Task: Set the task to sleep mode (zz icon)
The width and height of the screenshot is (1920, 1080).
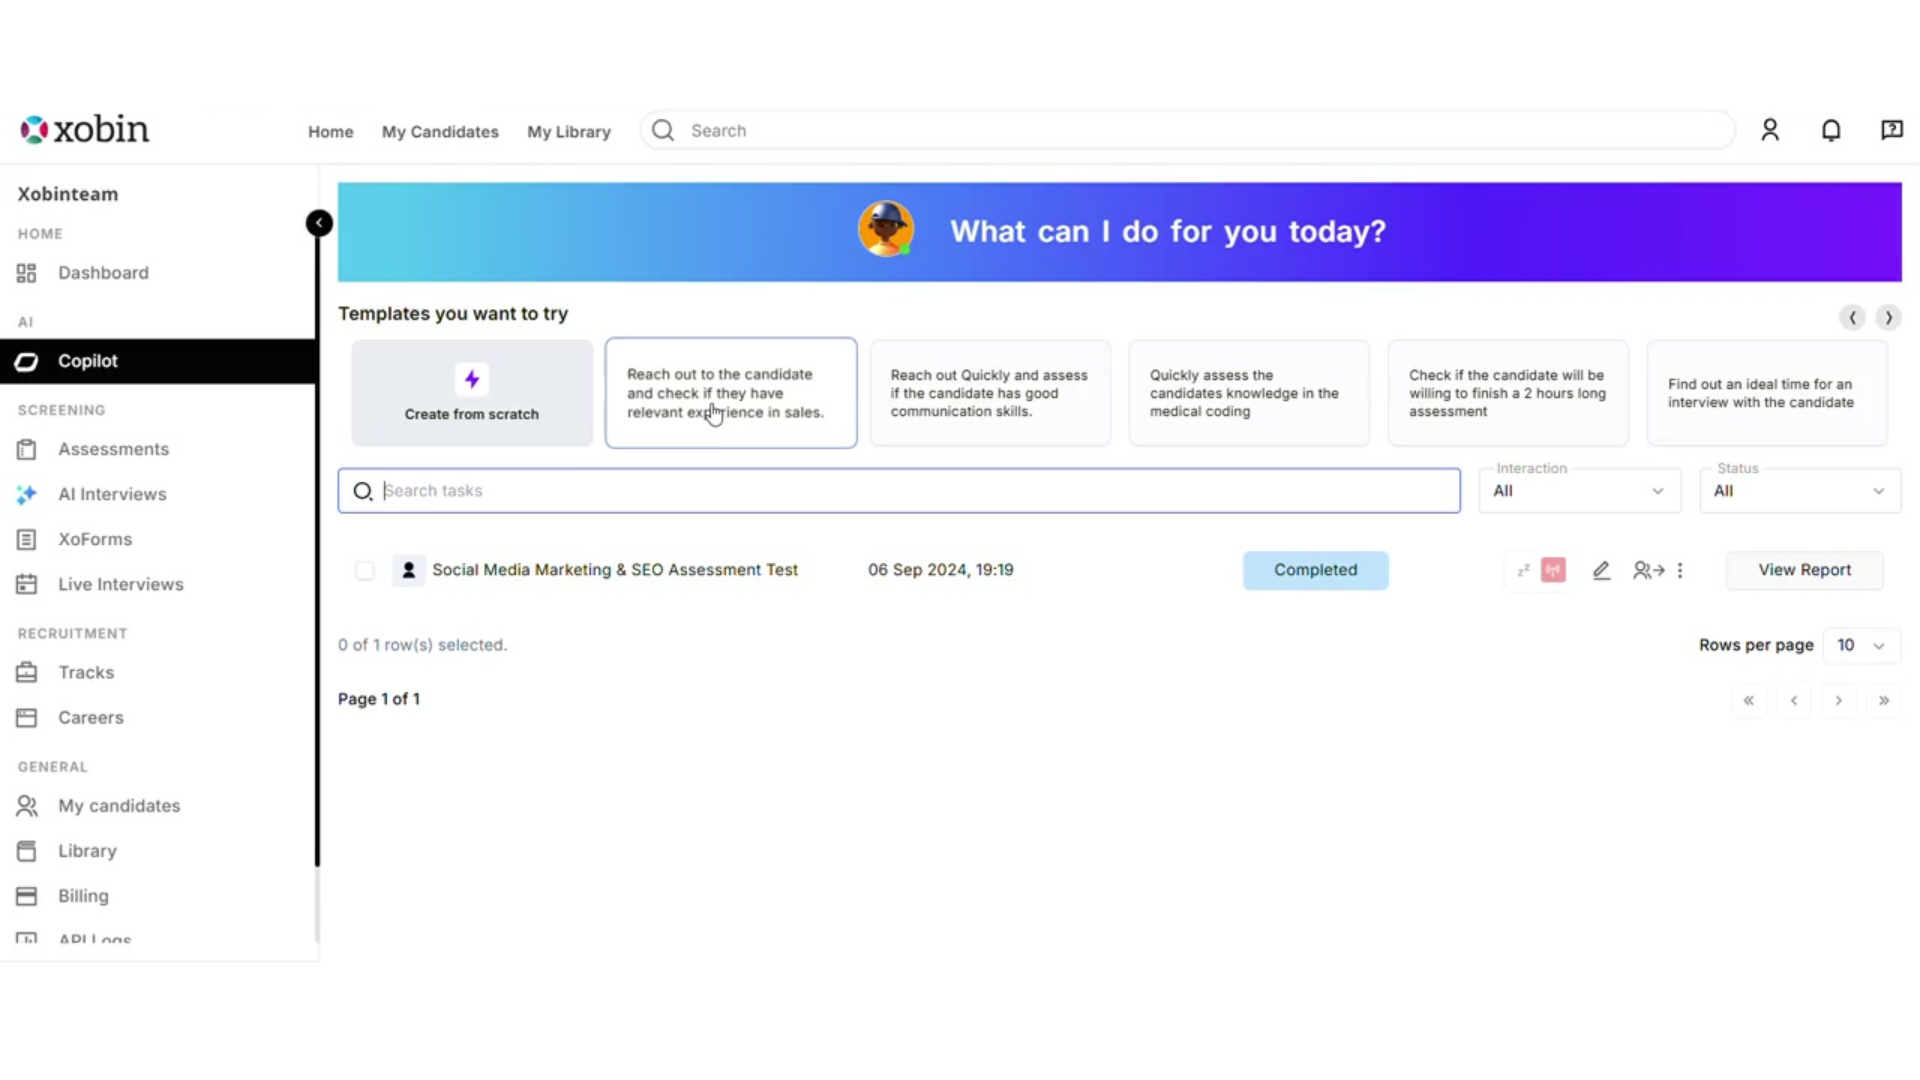Action: coord(1523,570)
